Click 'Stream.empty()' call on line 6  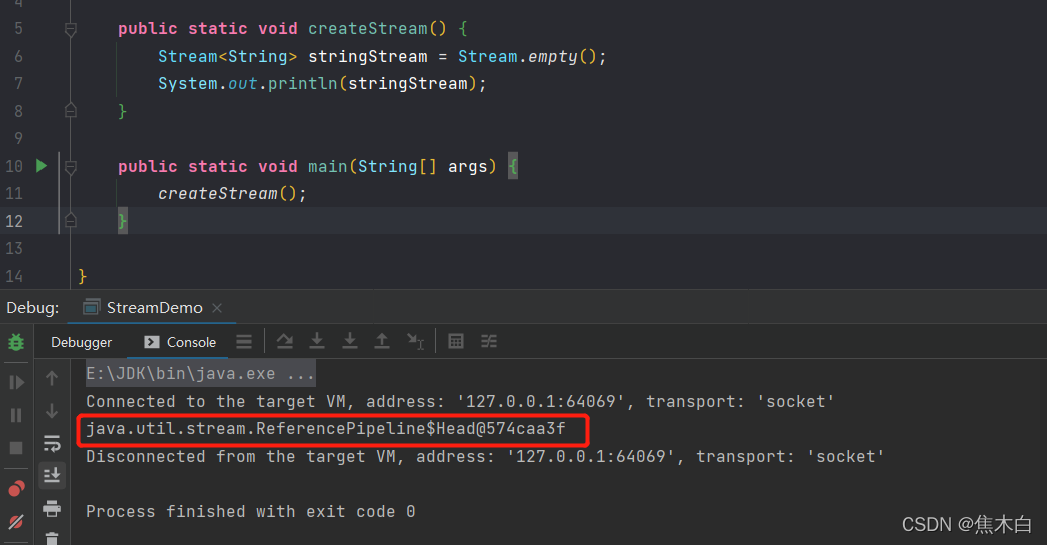(x=527, y=57)
